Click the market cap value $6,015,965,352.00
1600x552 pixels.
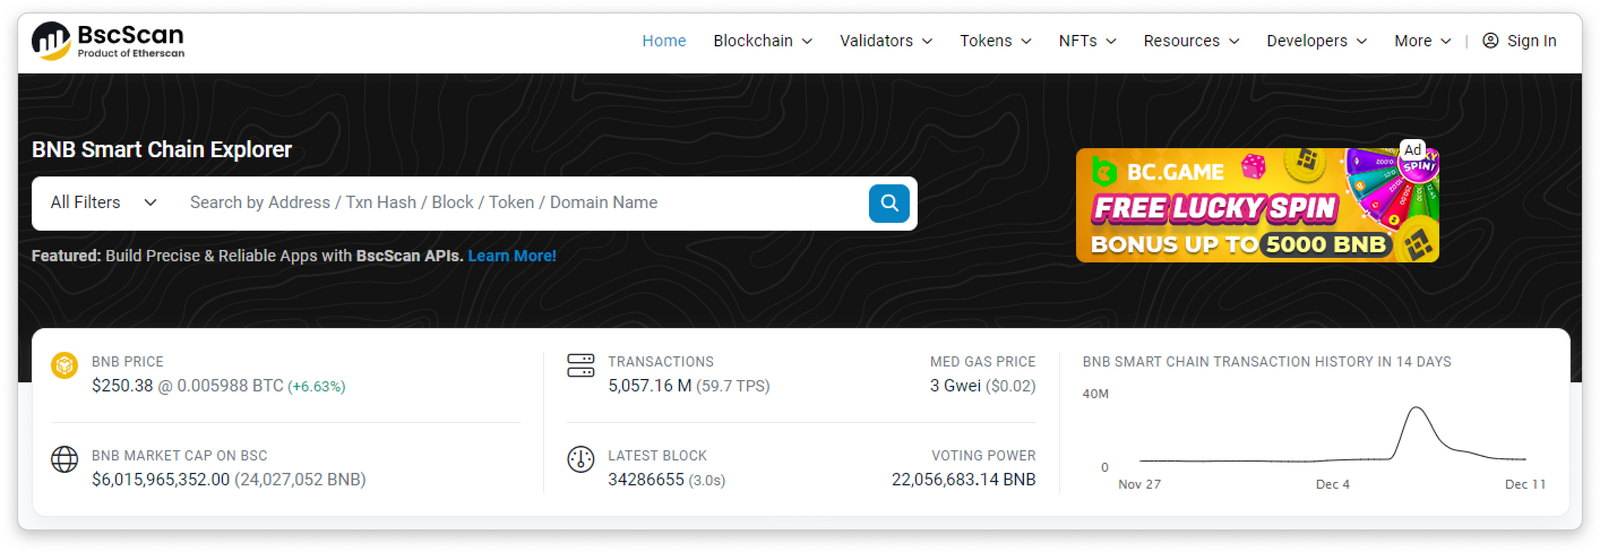click(x=161, y=480)
